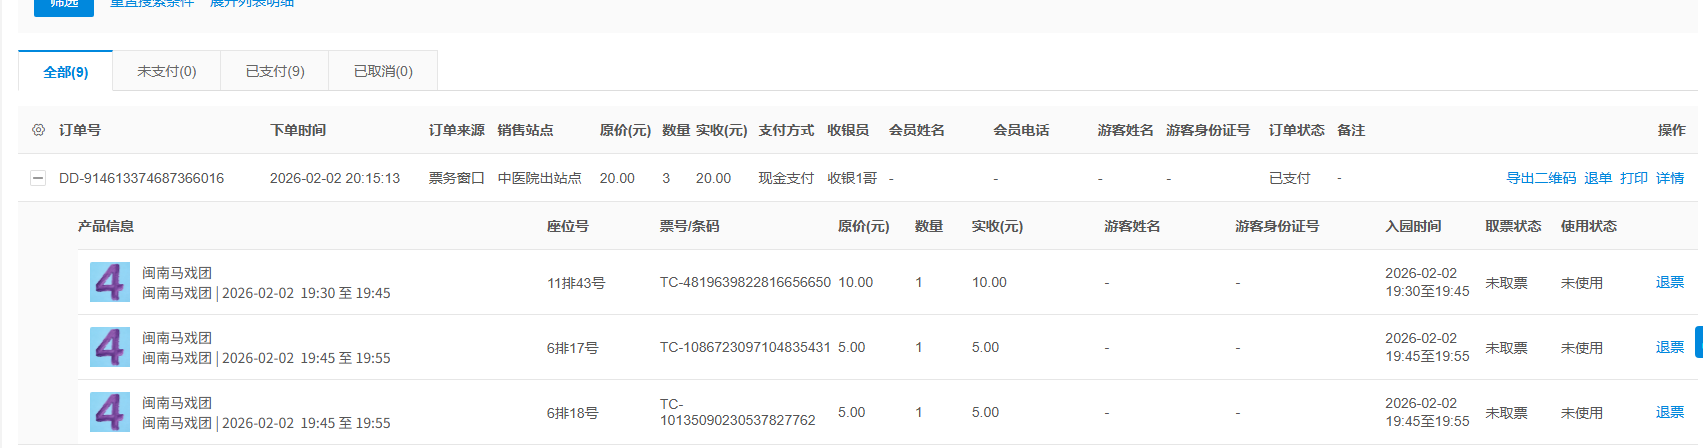The height and width of the screenshot is (448, 1703).
Task: Click thumbnail for seat 6排17号 ticket
Action: click(x=110, y=347)
